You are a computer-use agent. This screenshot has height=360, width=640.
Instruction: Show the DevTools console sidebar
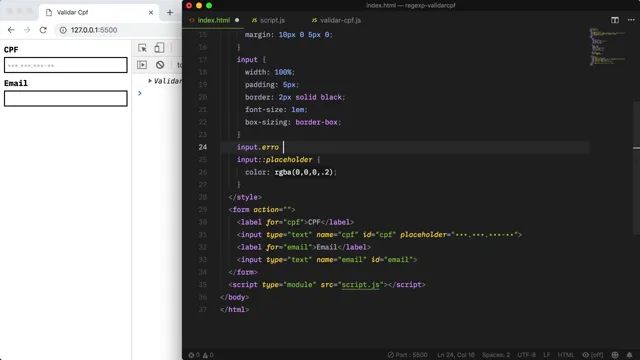tap(142, 64)
